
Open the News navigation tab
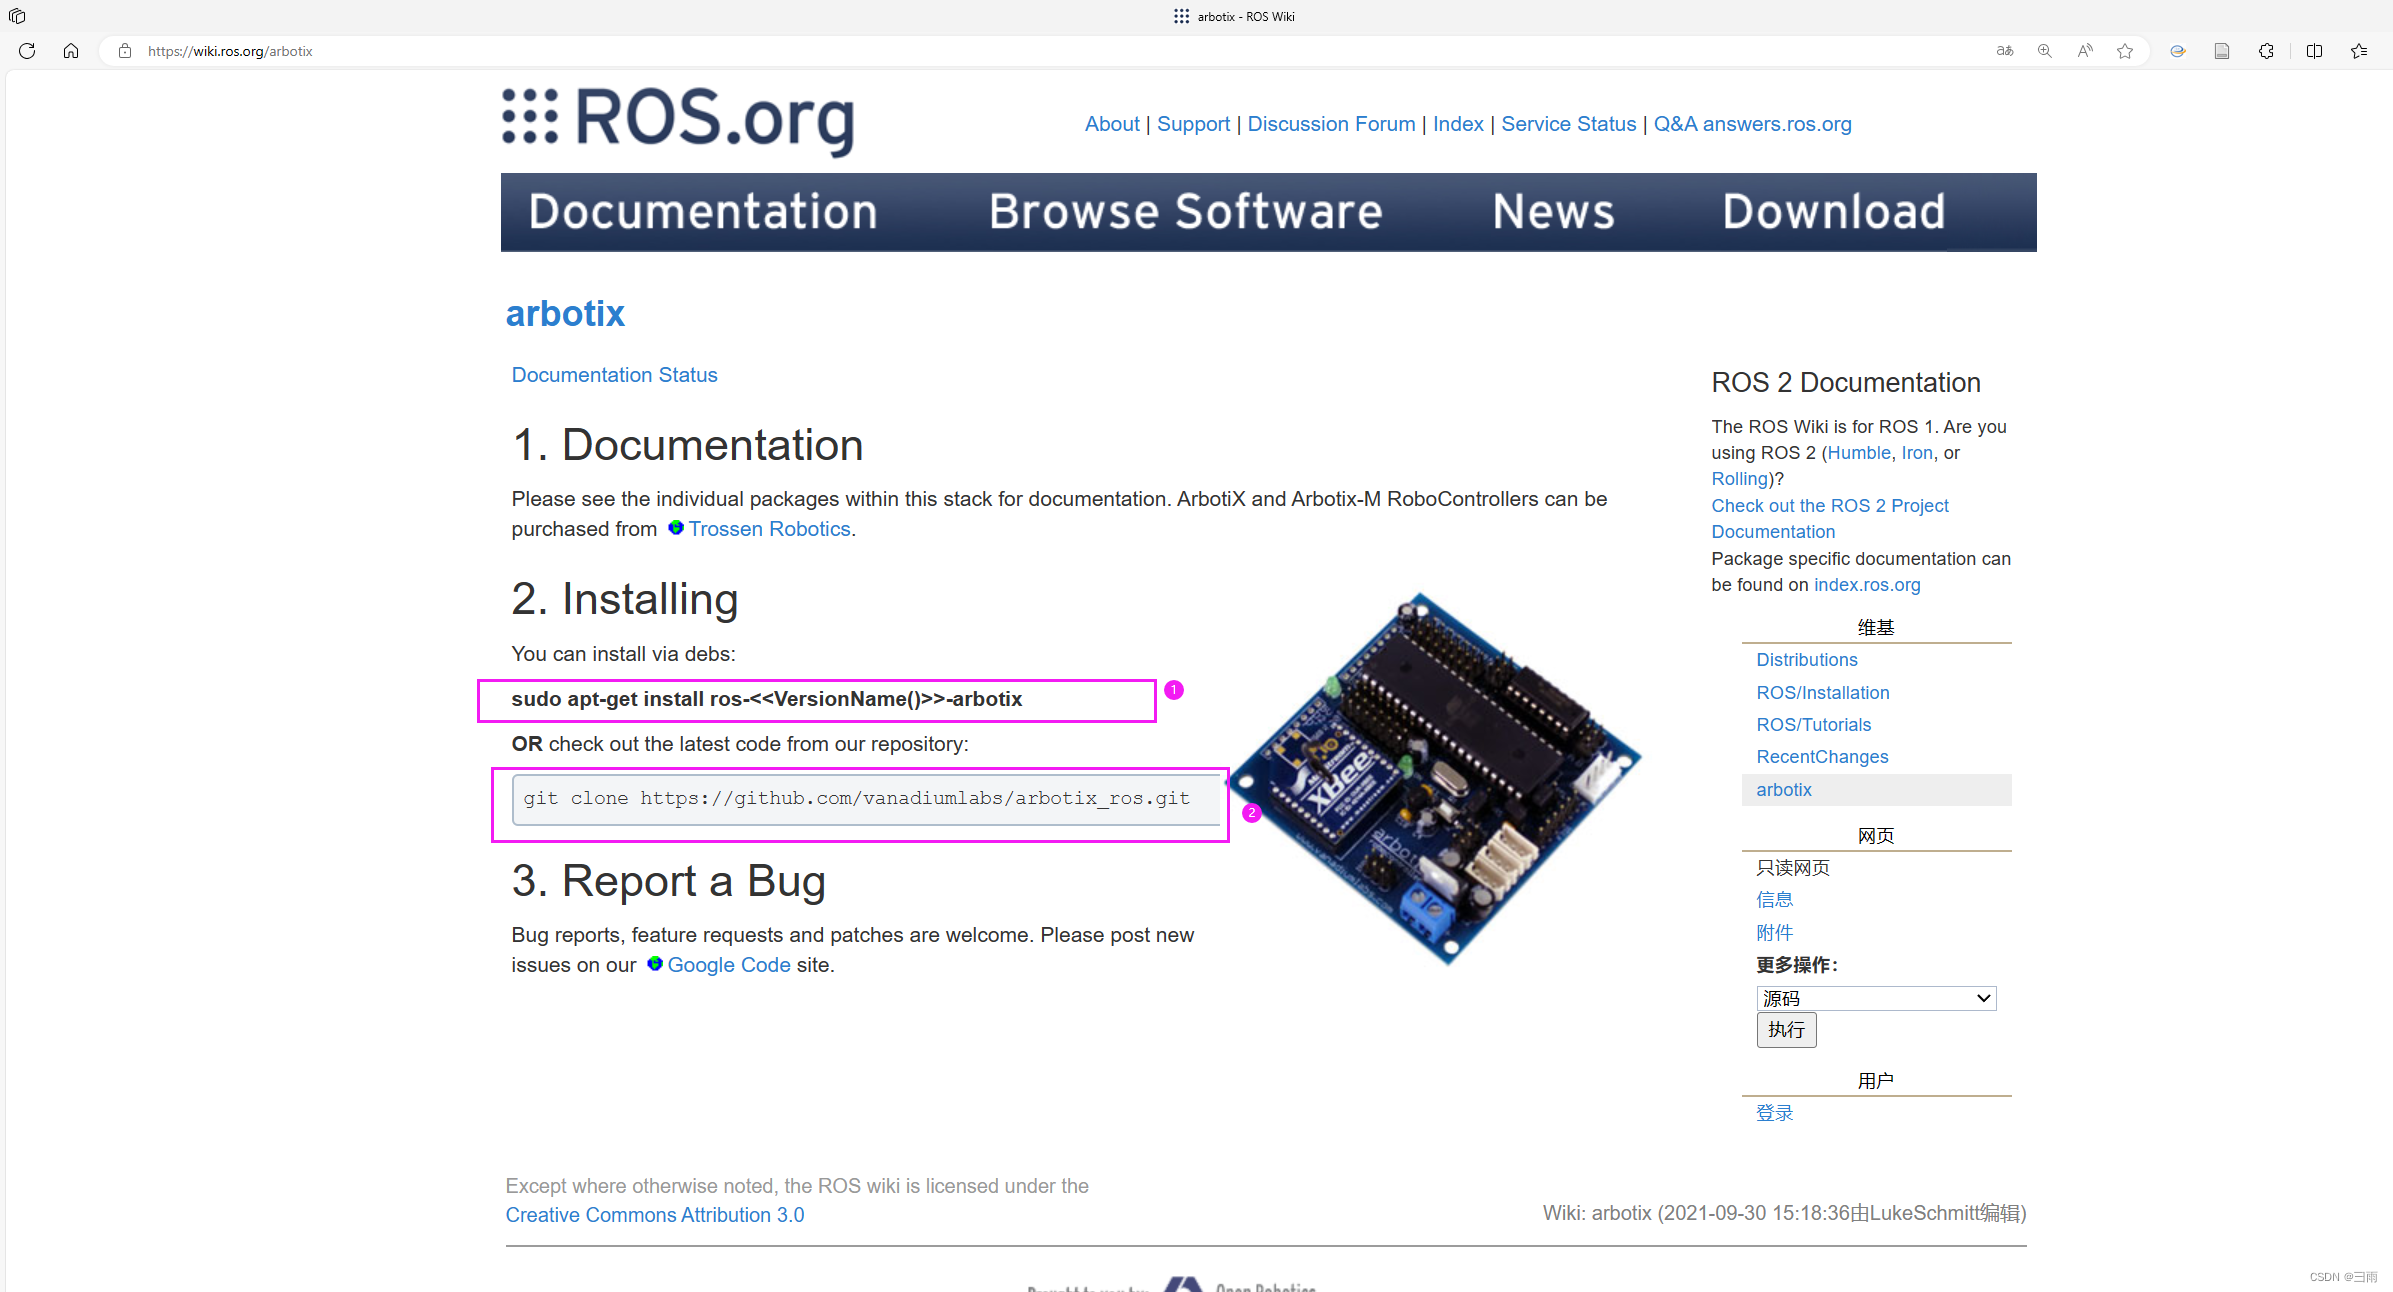click(x=1554, y=212)
